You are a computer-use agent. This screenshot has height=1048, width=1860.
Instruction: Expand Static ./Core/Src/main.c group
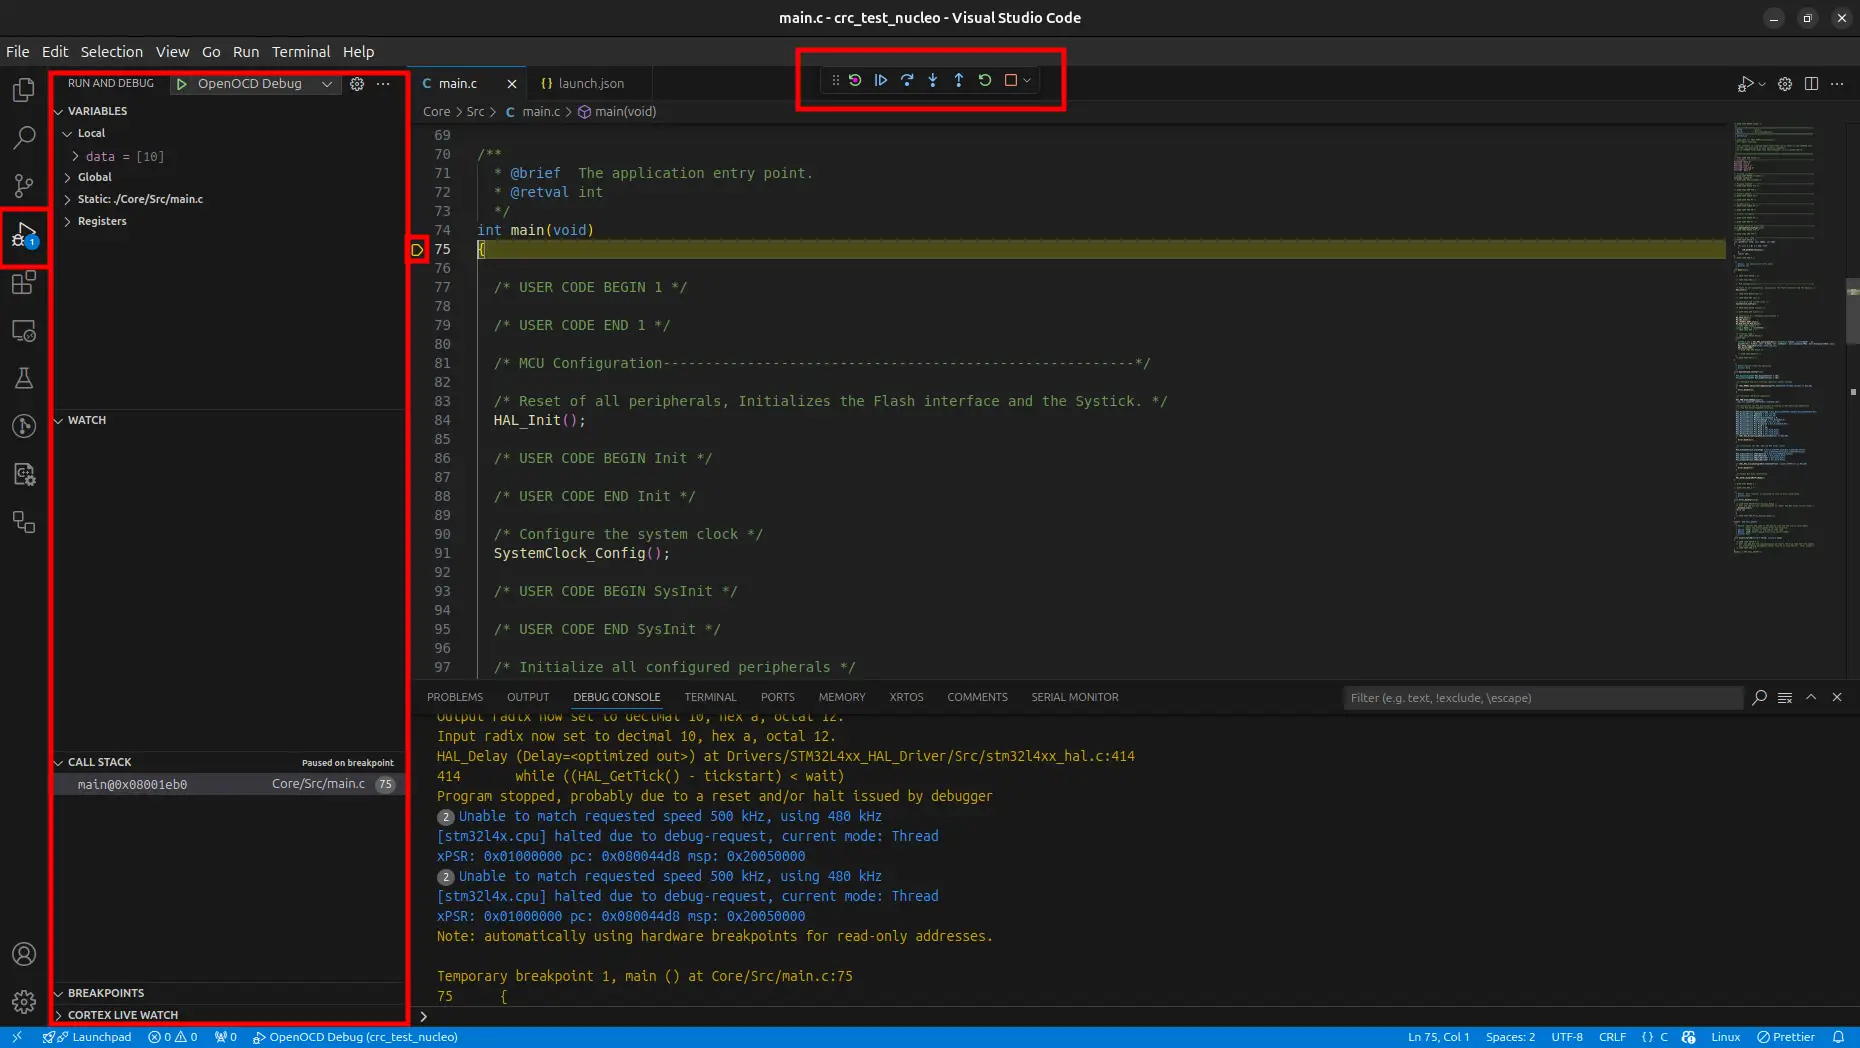click(x=67, y=199)
